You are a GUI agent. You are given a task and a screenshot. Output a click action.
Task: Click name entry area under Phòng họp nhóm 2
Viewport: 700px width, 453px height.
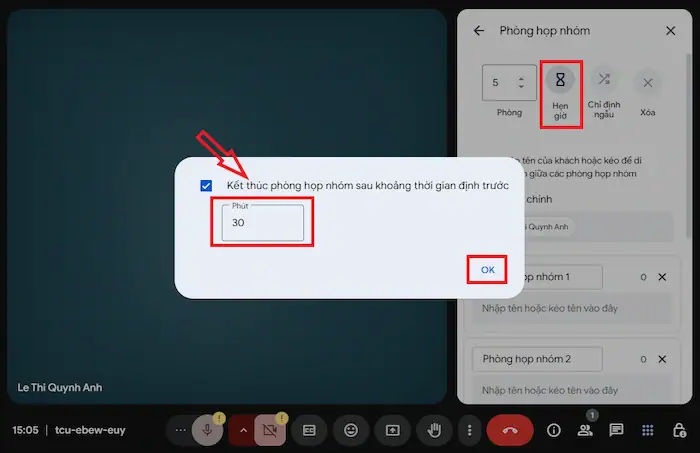pos(571,391)
